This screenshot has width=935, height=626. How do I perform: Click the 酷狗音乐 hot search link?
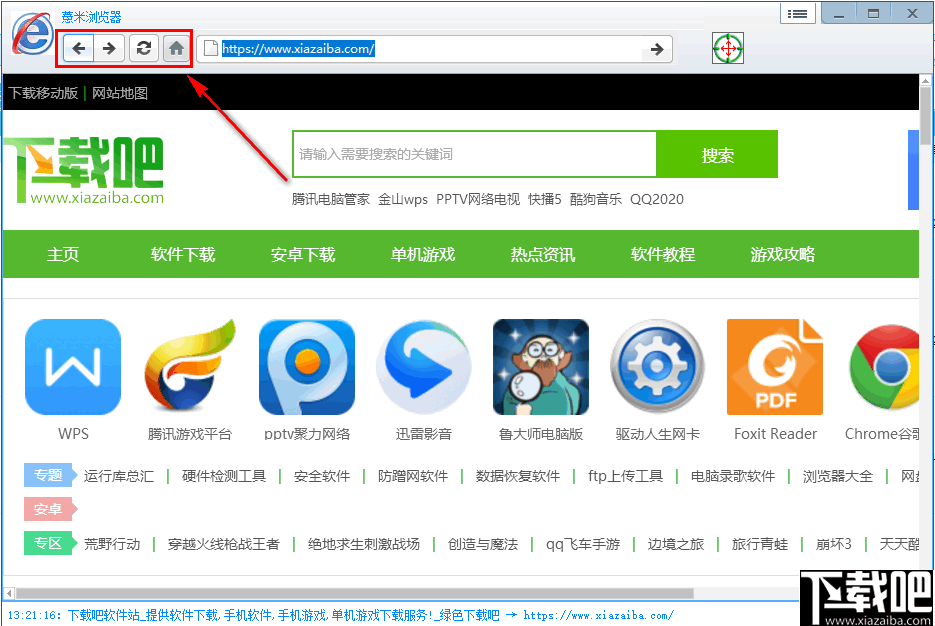(x=596, y=199)
